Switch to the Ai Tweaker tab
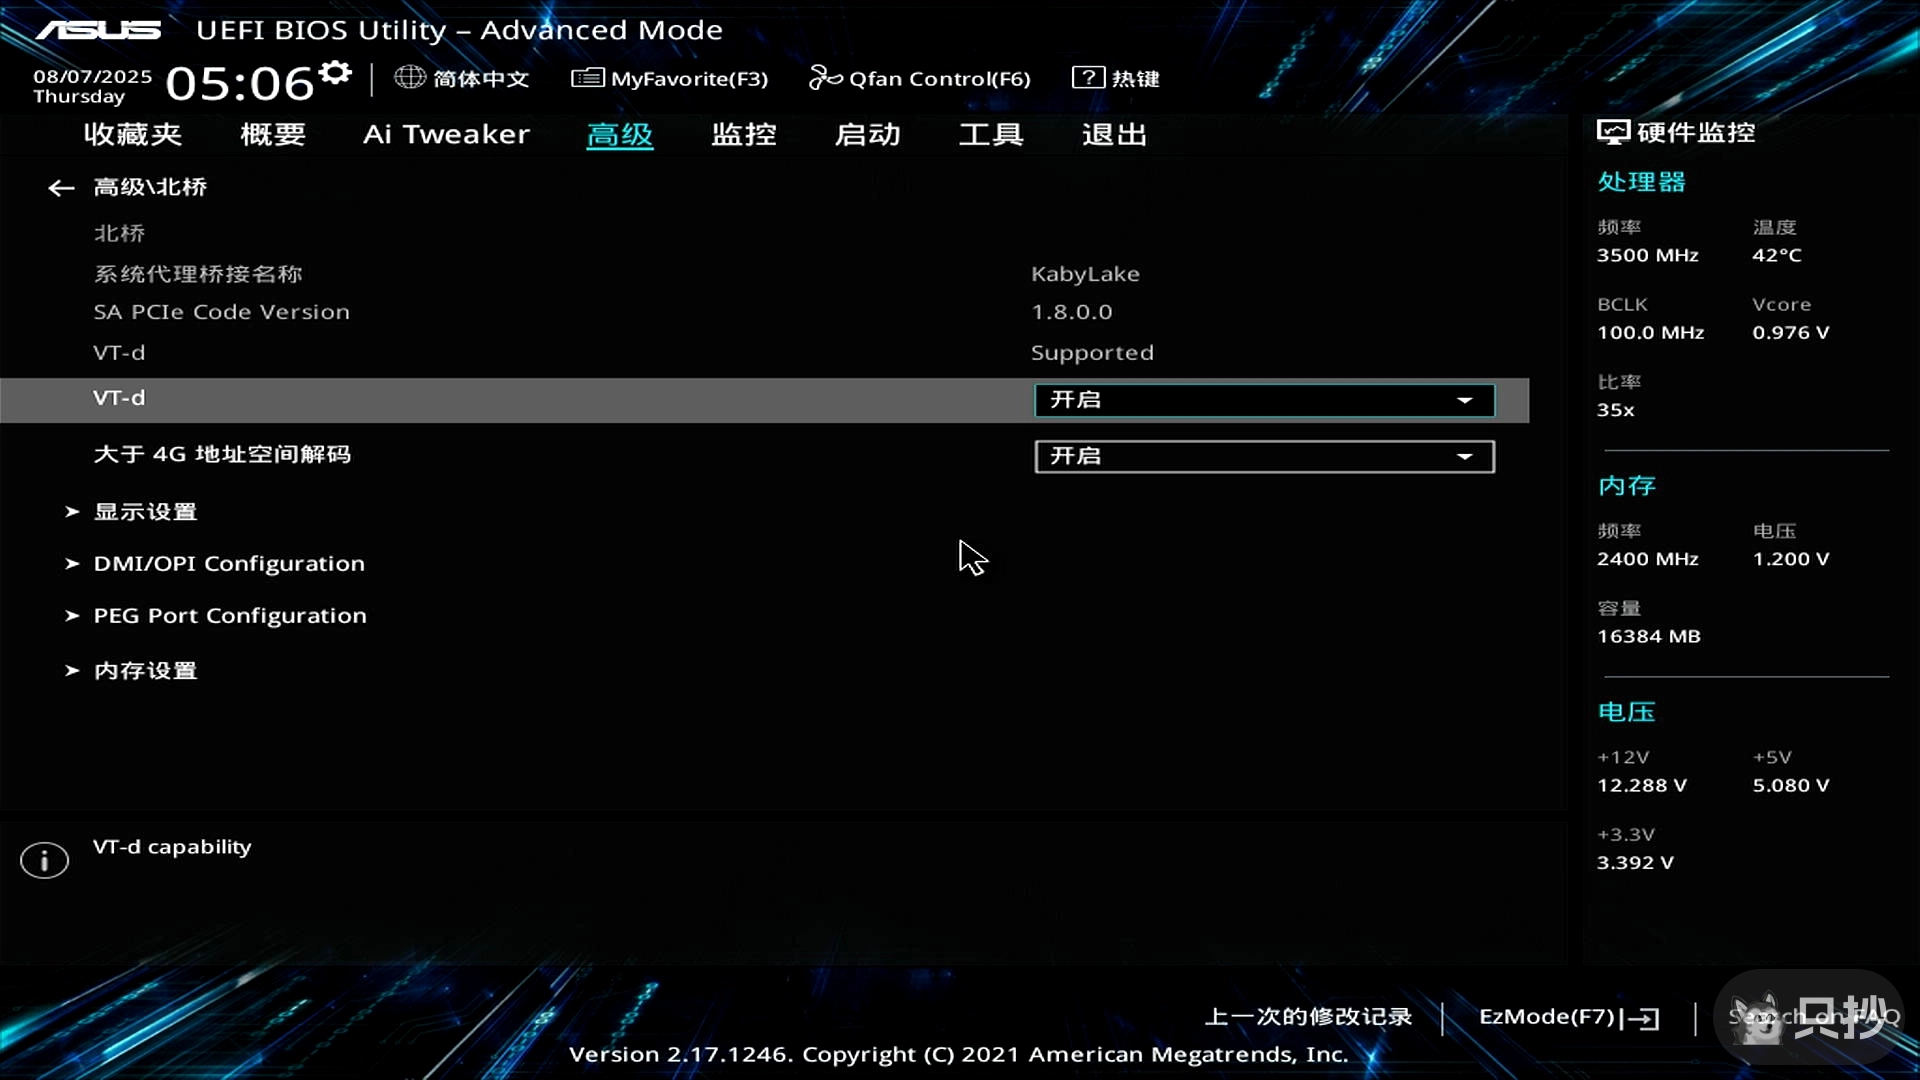Screen dimensions: 1920x1080 (x=446, y=135)
